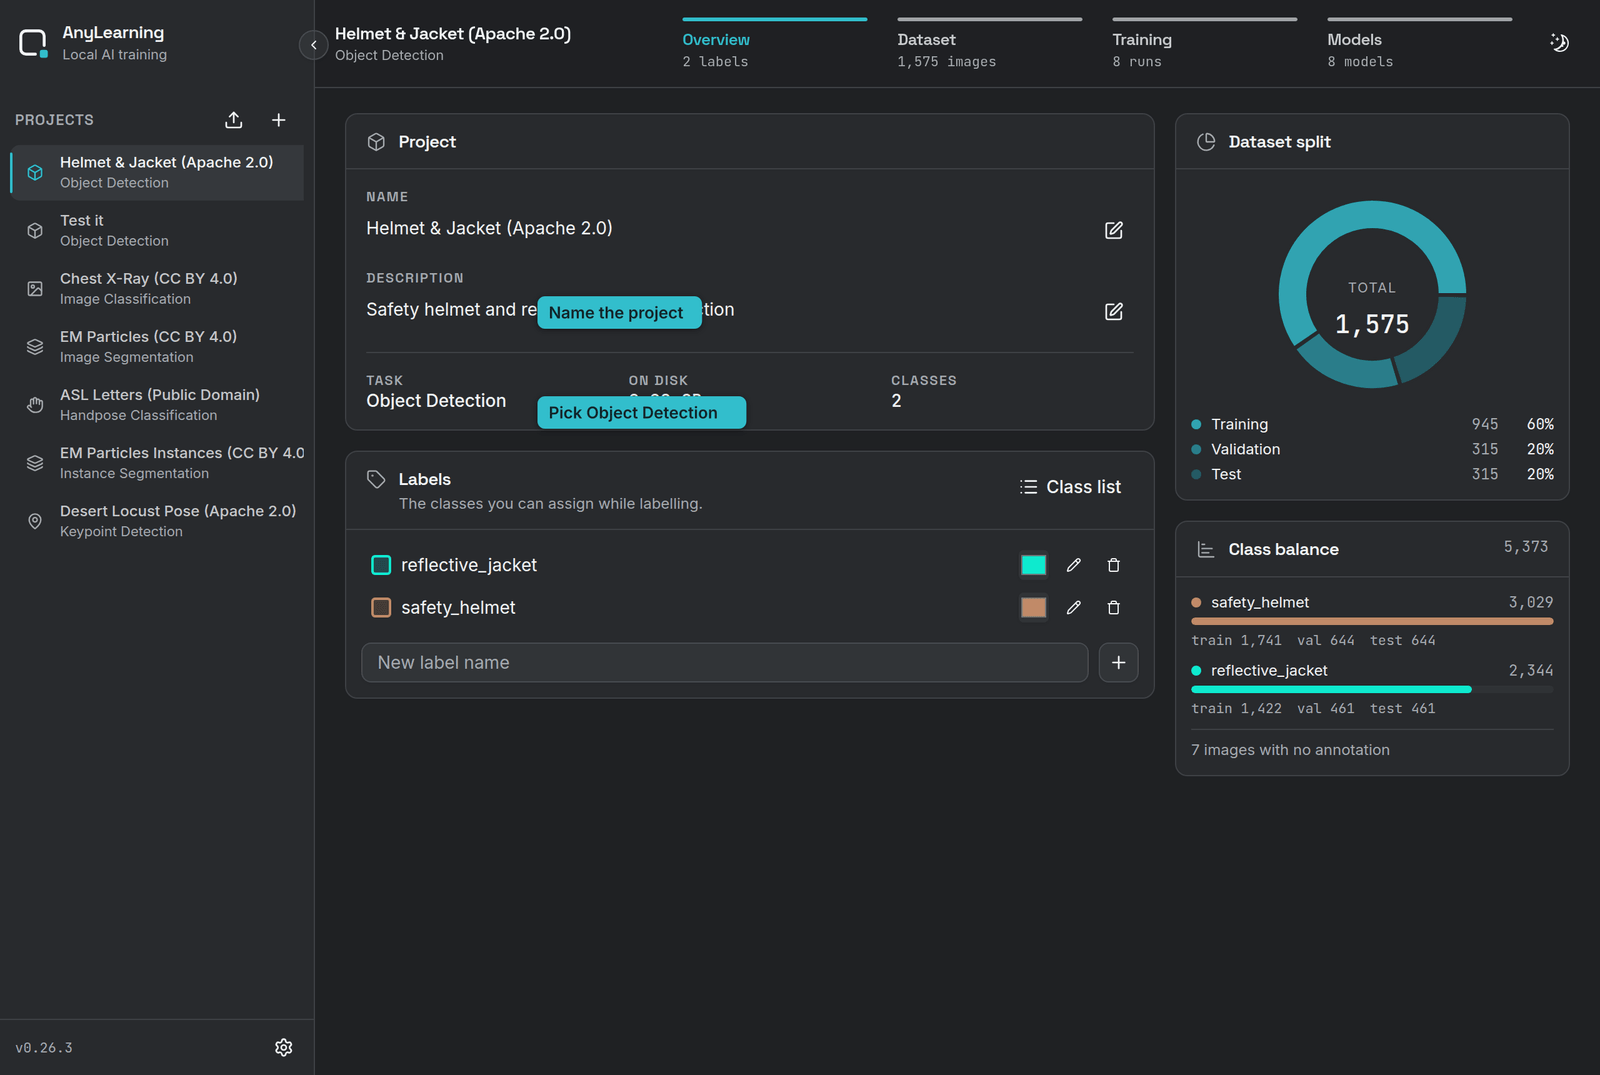Viewport: 1600px width, 1075px height.
Task: Delete the safety_helmet label
Action: (x=1114, y=607)
